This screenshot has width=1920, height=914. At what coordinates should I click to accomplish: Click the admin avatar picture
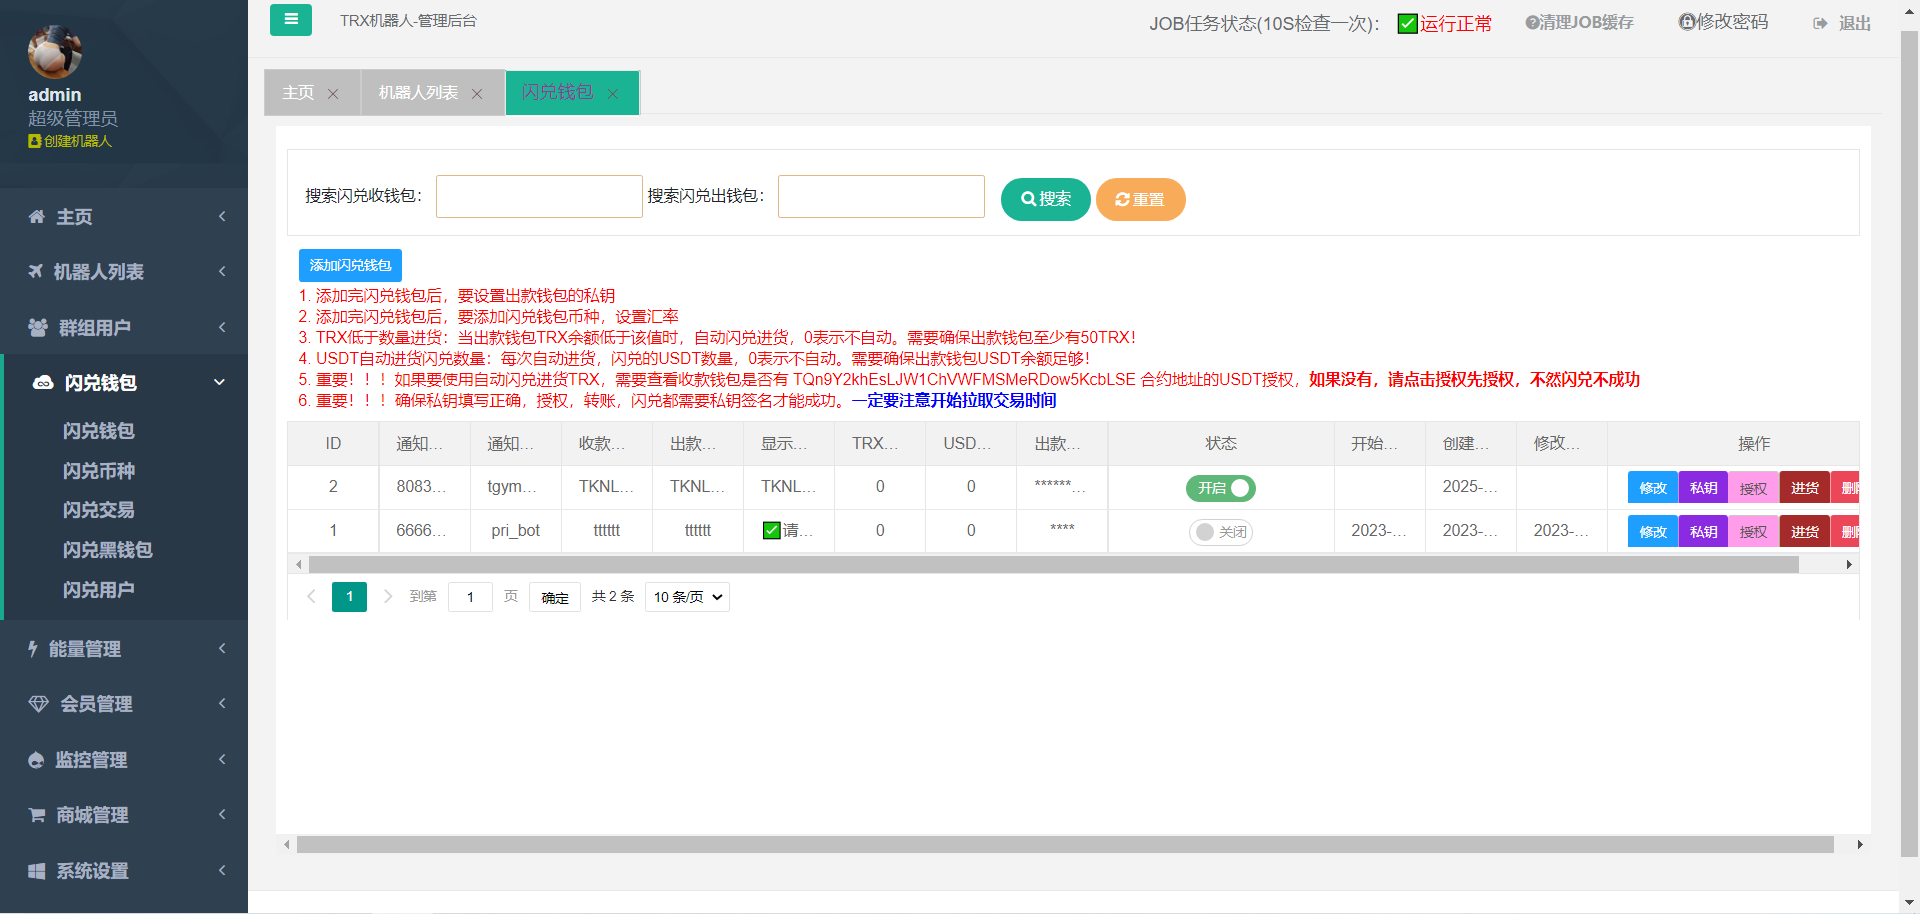coord(55,52)
